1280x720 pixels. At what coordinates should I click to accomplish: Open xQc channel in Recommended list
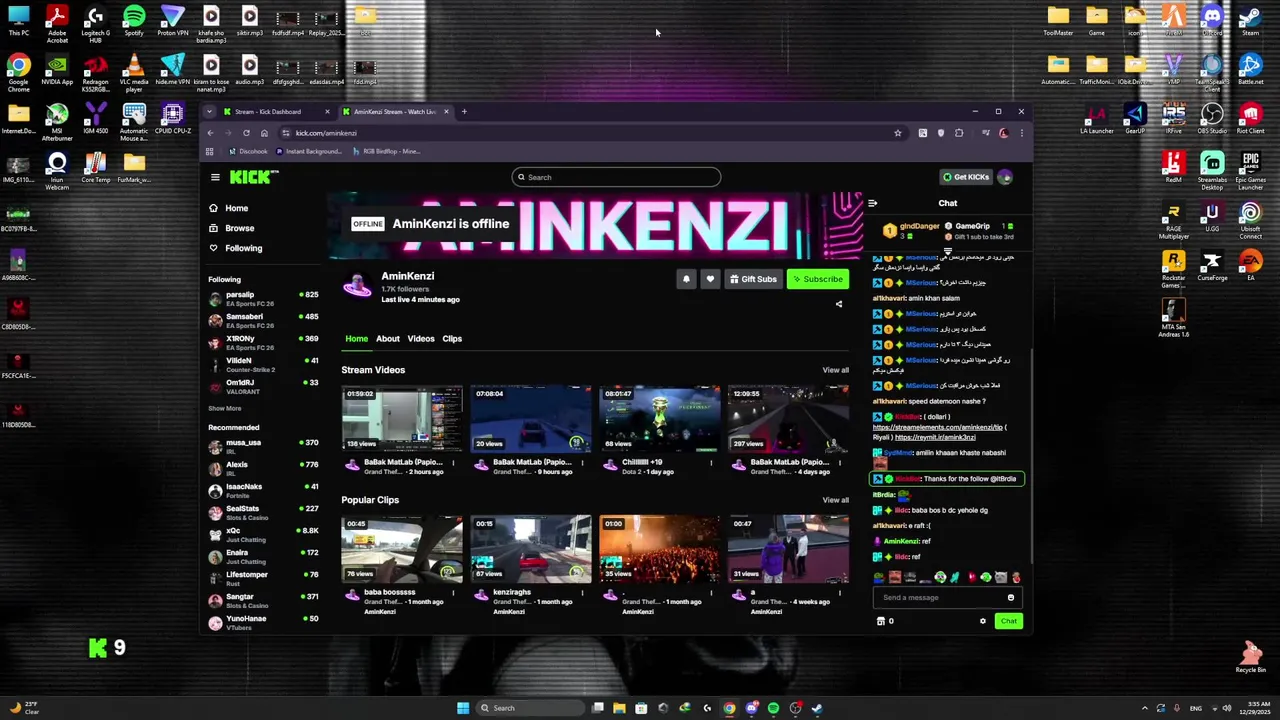pyautogui.click(x=263, y=534)
